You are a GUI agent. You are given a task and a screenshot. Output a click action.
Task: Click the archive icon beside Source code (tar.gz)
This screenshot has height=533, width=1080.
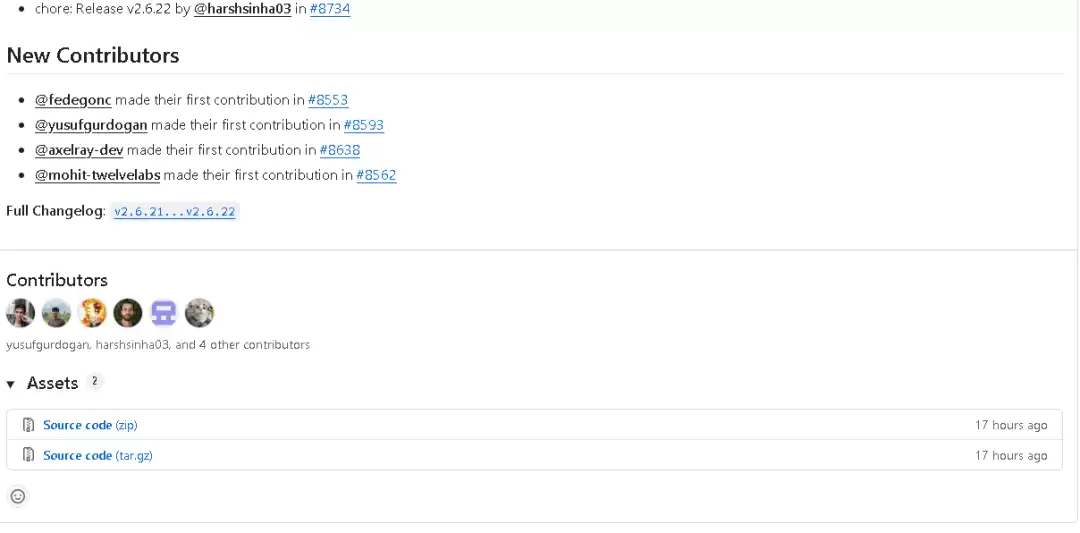pos(28,455)
